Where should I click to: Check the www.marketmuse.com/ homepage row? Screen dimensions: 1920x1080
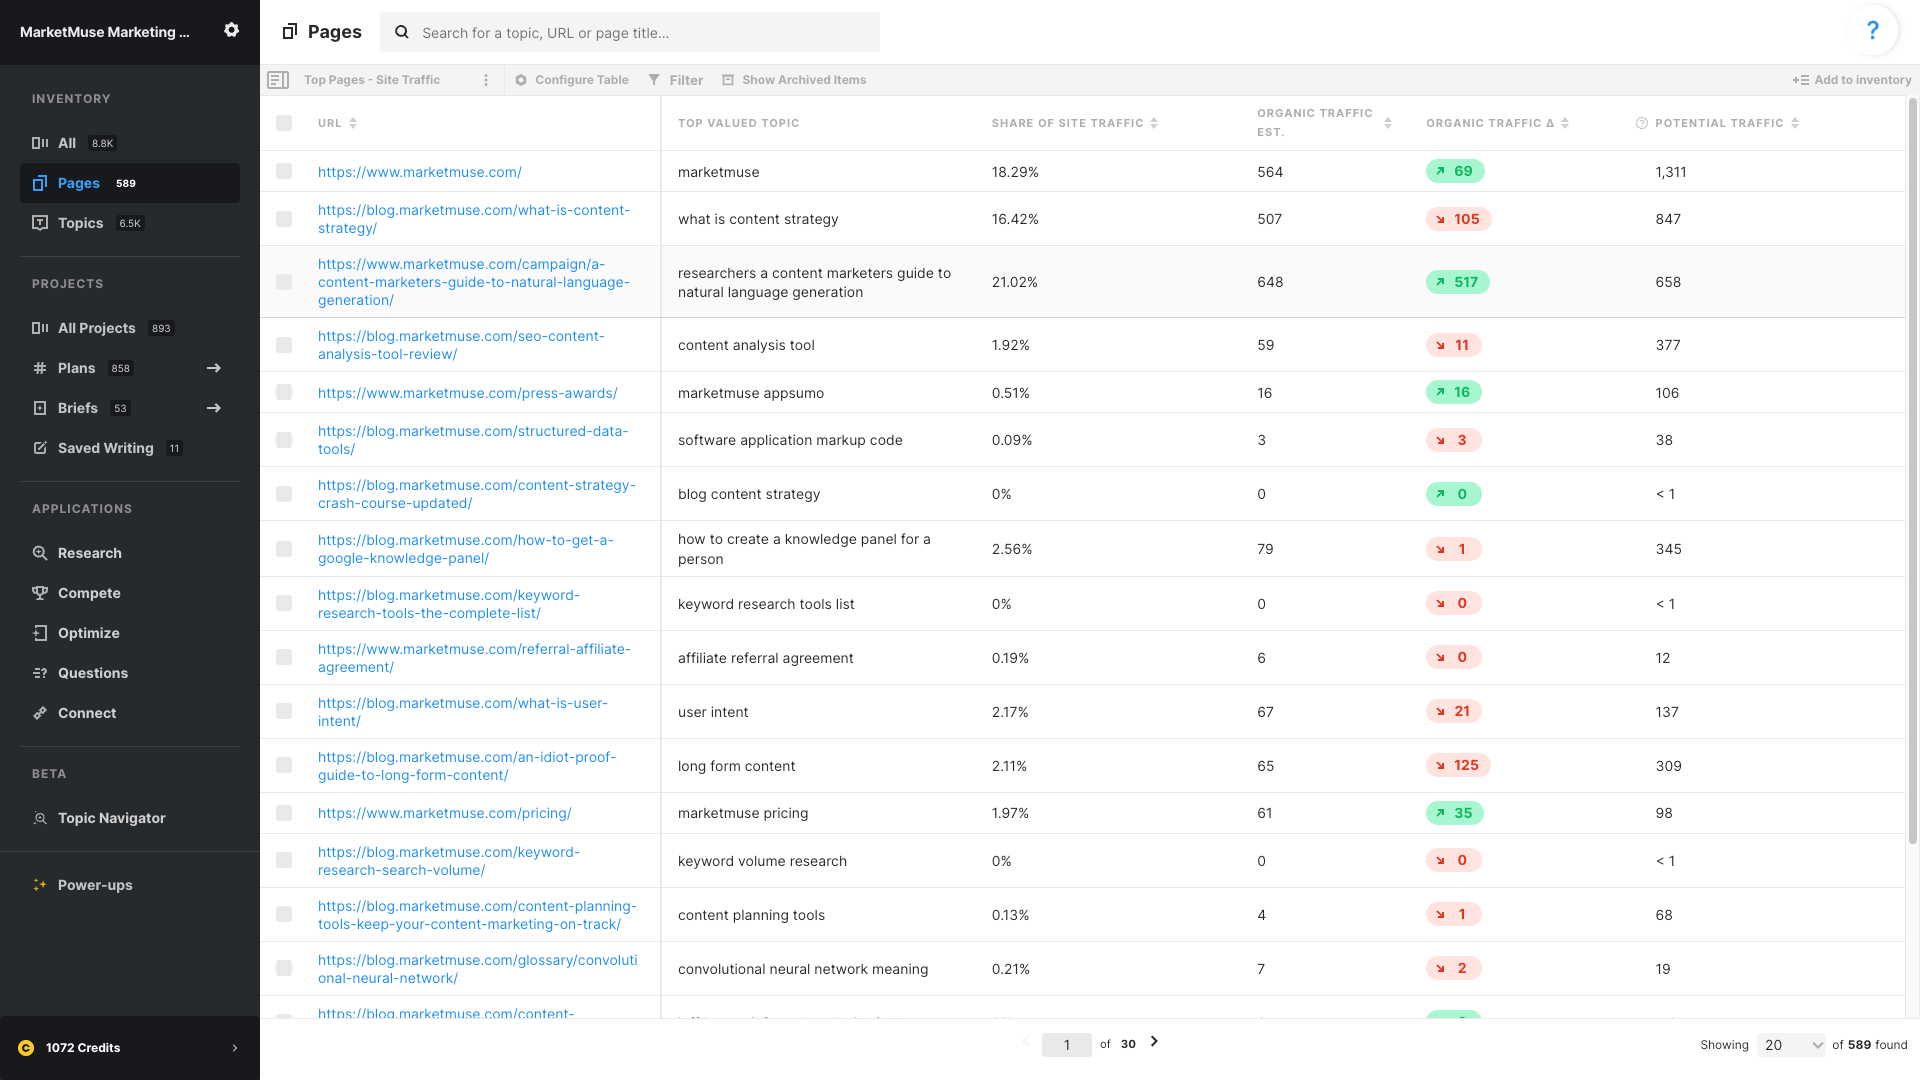click(x=284, y=172)
